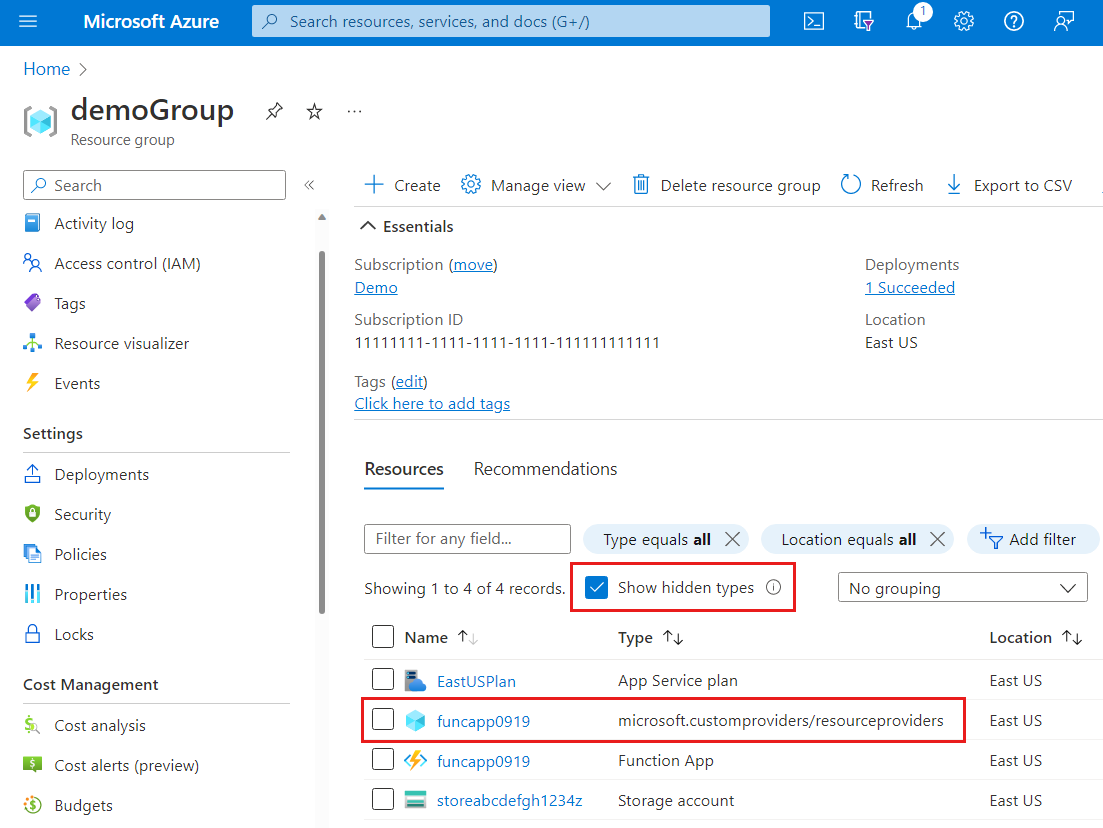Open the Cloud Shell terminal
The image size is (1103, 828).
(813, 20)
